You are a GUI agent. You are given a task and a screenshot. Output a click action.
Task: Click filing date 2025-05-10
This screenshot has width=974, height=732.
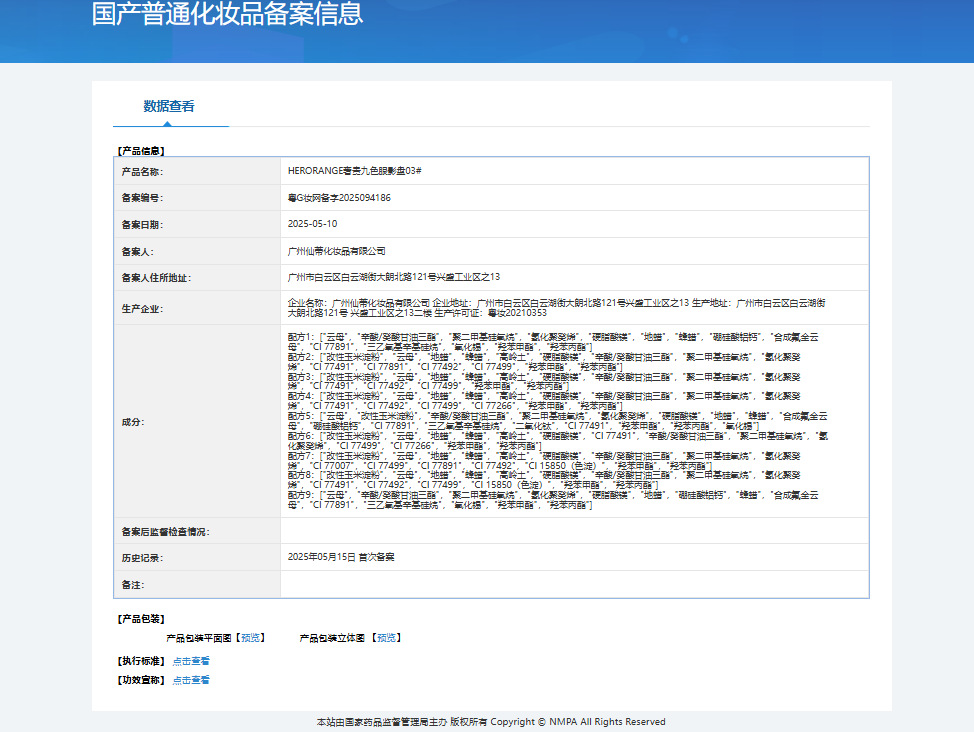click(312, 224)
